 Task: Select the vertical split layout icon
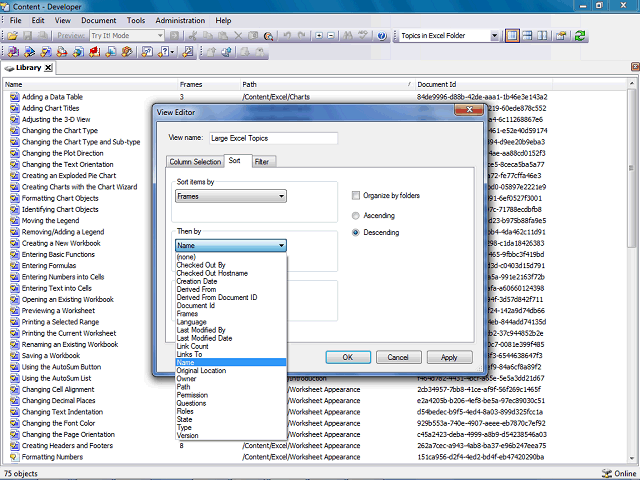pyautogui.click(x=542, y=36)
